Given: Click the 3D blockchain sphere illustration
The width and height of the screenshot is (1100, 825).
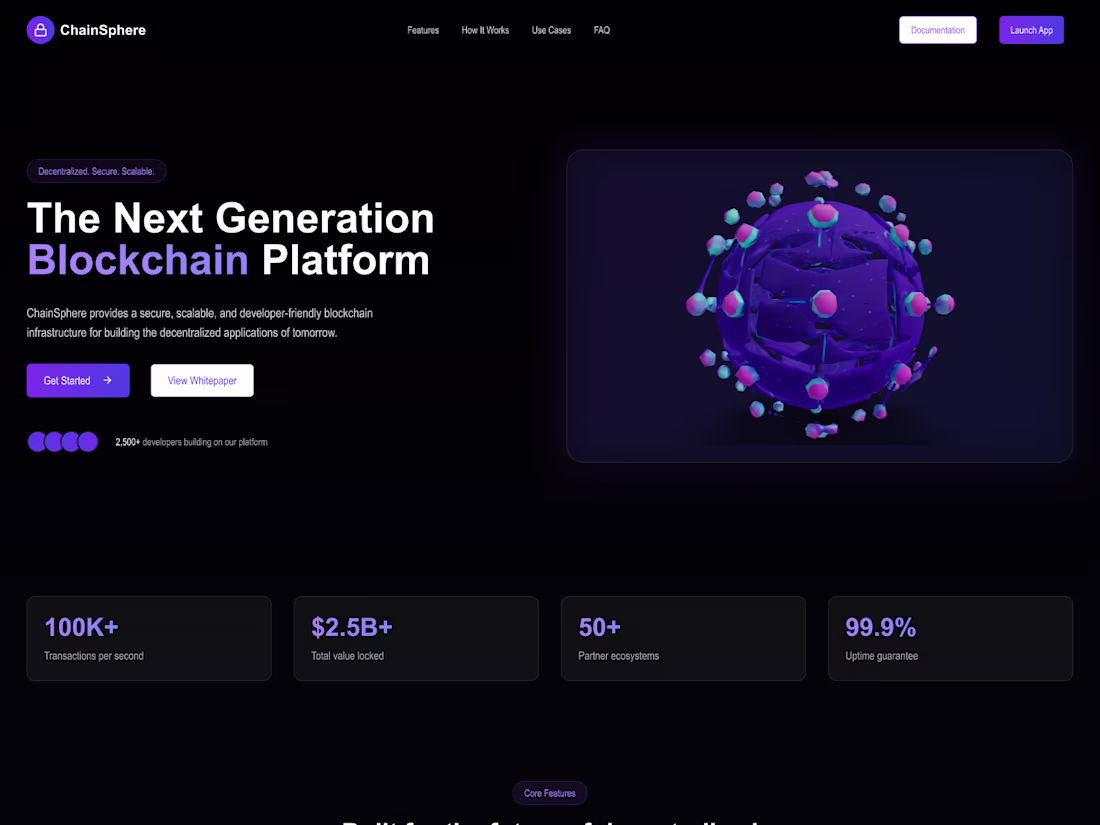Looking at the screenshot, I should click(820, 305).
